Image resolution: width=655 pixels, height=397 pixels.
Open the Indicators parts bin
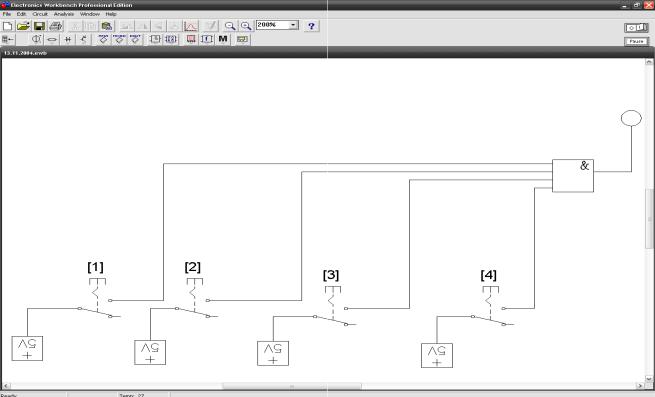(x=191, y=39)
